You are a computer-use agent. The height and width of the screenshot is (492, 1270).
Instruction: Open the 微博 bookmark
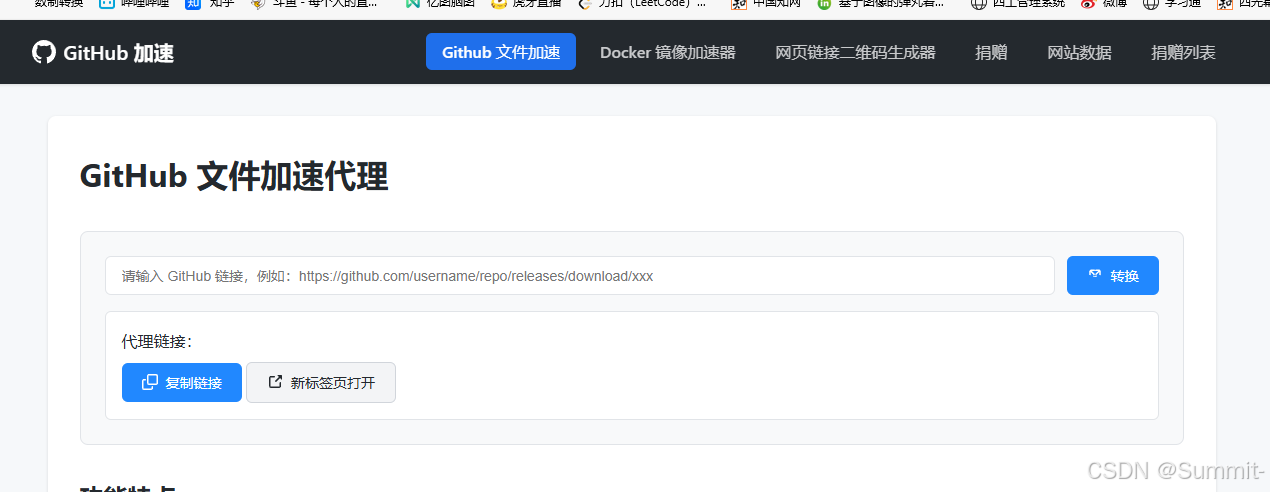pyautogui.click(x=1103, y=4)
